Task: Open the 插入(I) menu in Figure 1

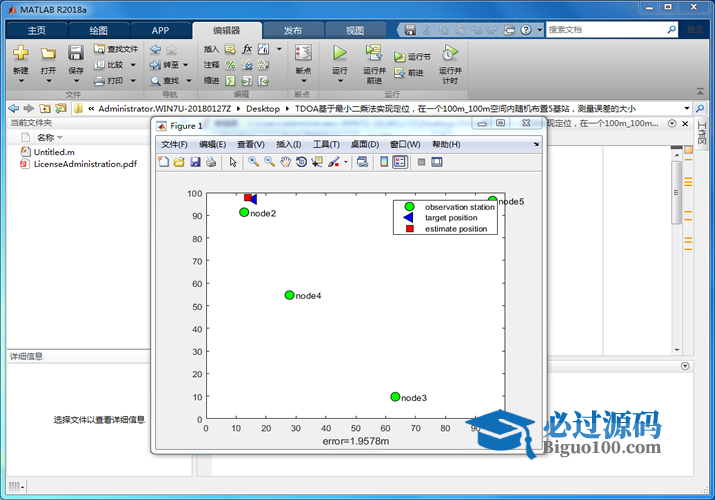Action: (x=288, y=144)
